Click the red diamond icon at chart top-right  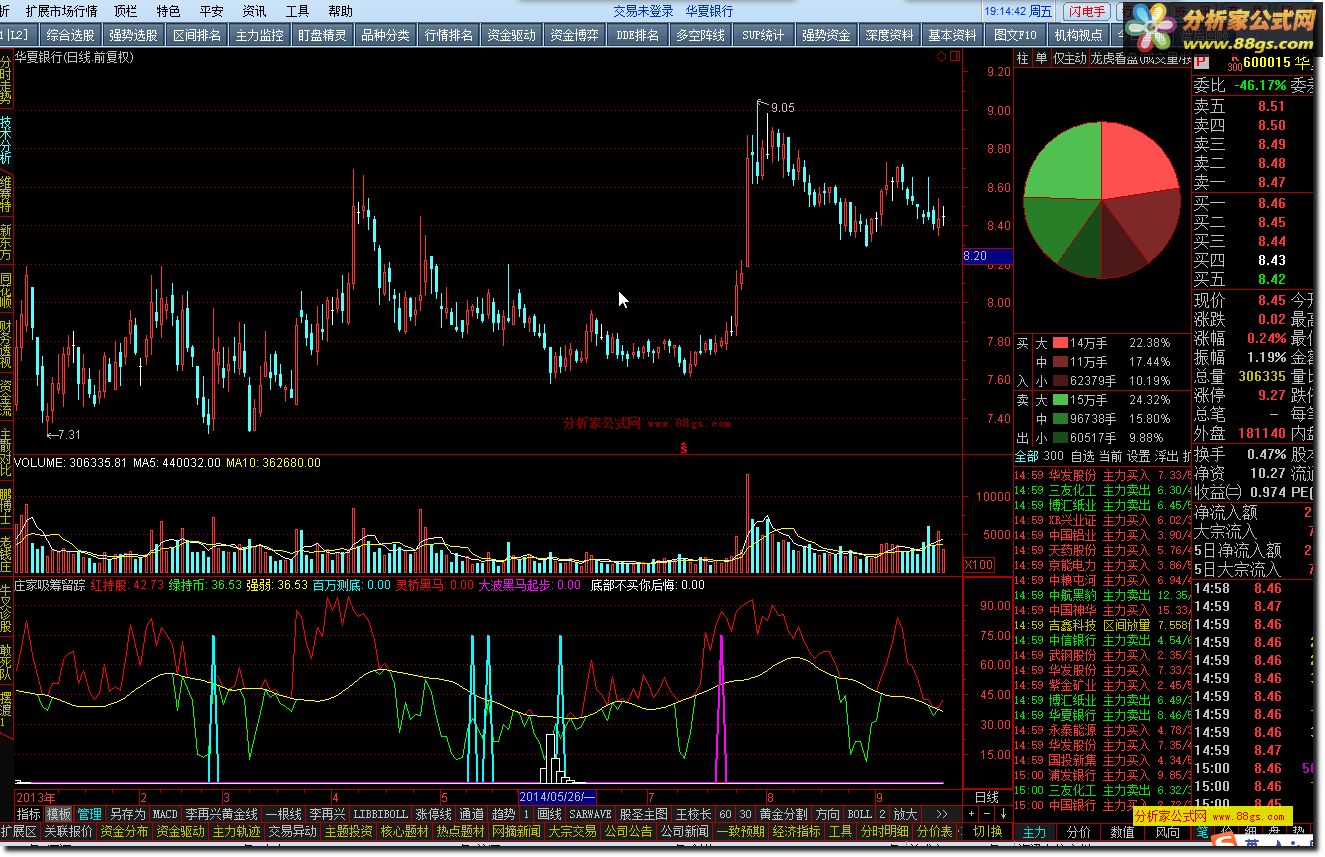941,57
